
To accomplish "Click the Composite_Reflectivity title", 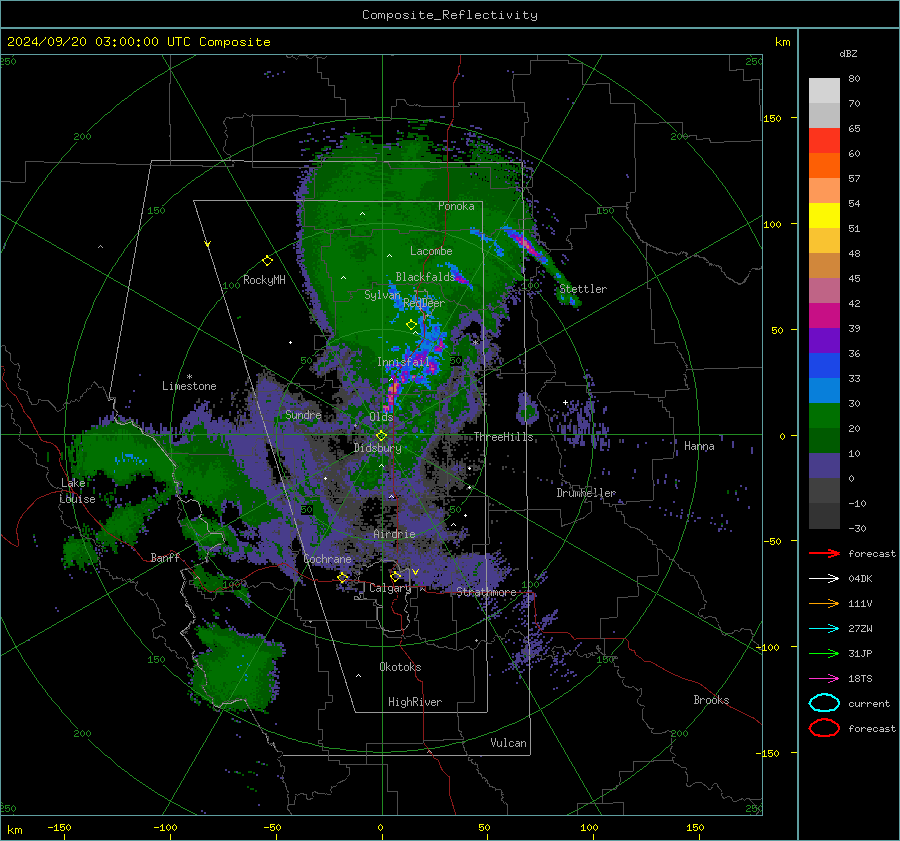I will 450,15.
